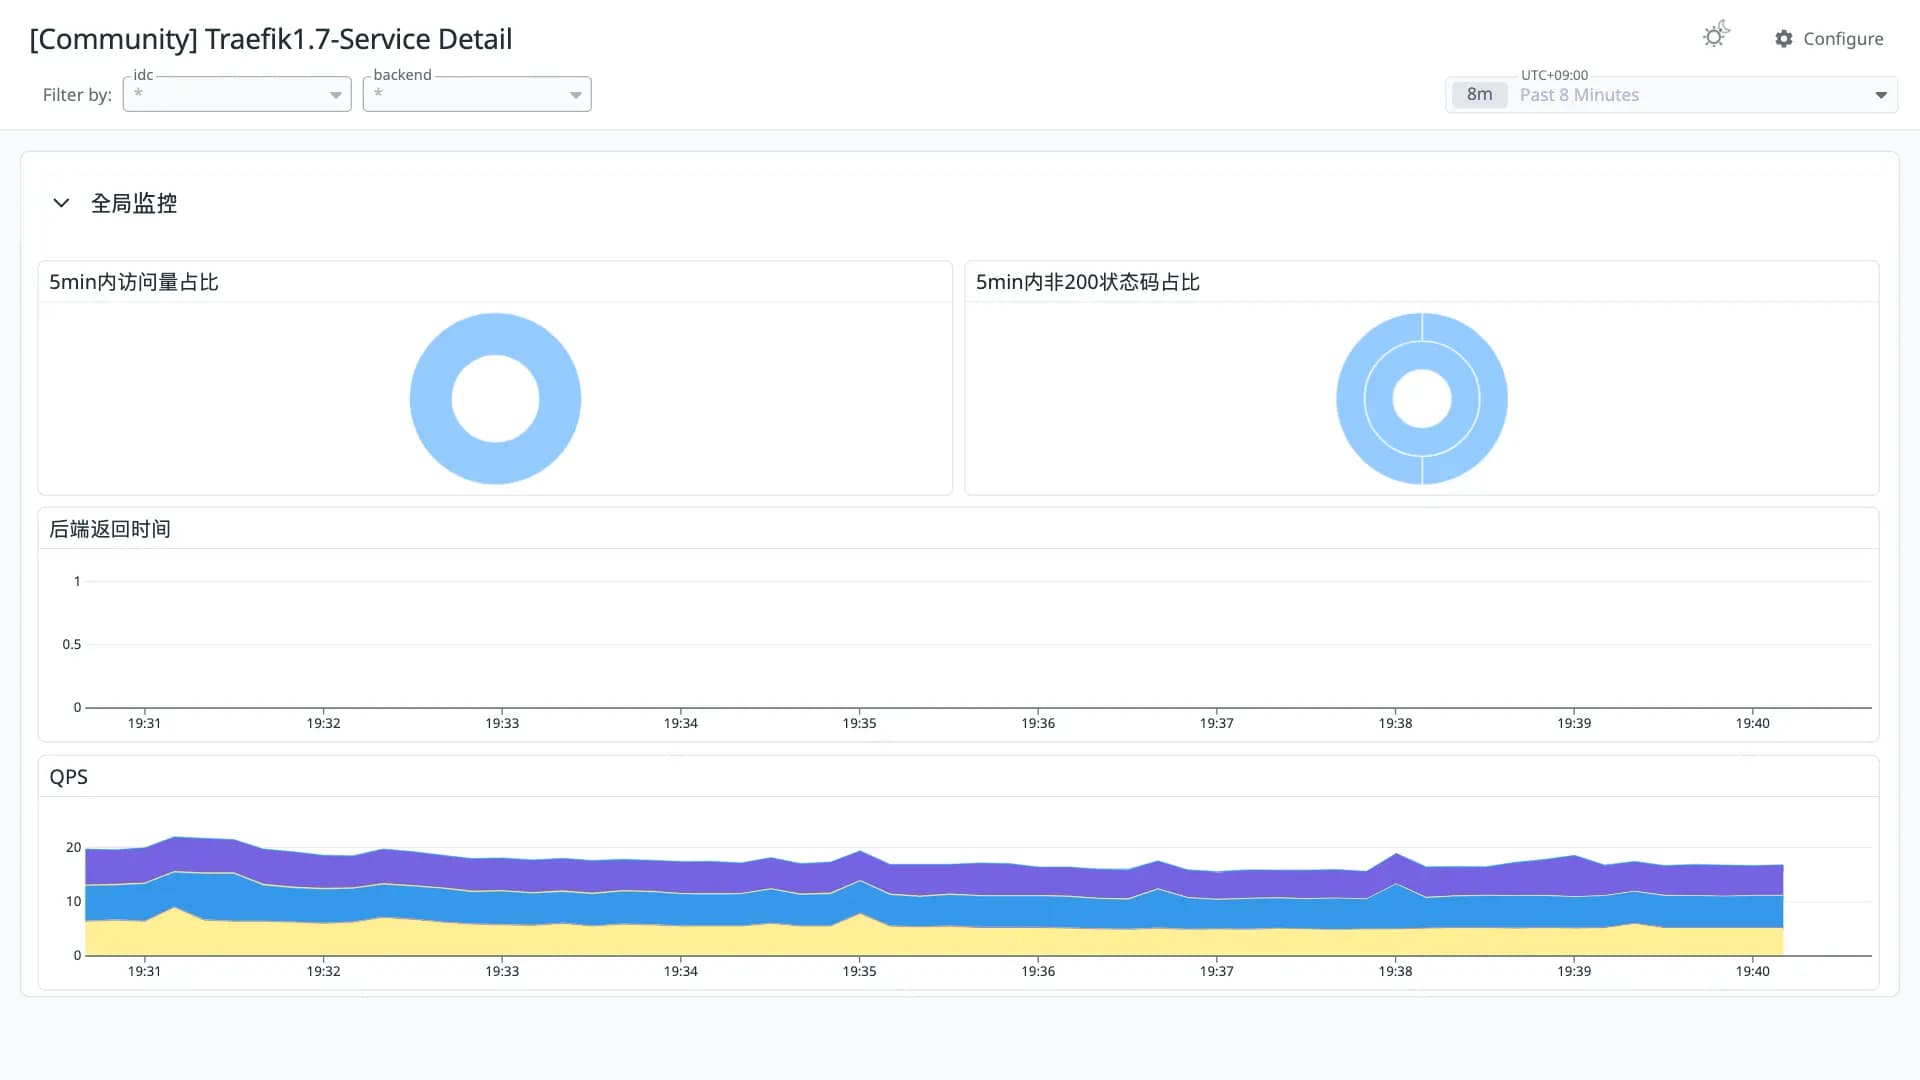
Task: Open the idc filter dropdown
Action: click(237, 94)
